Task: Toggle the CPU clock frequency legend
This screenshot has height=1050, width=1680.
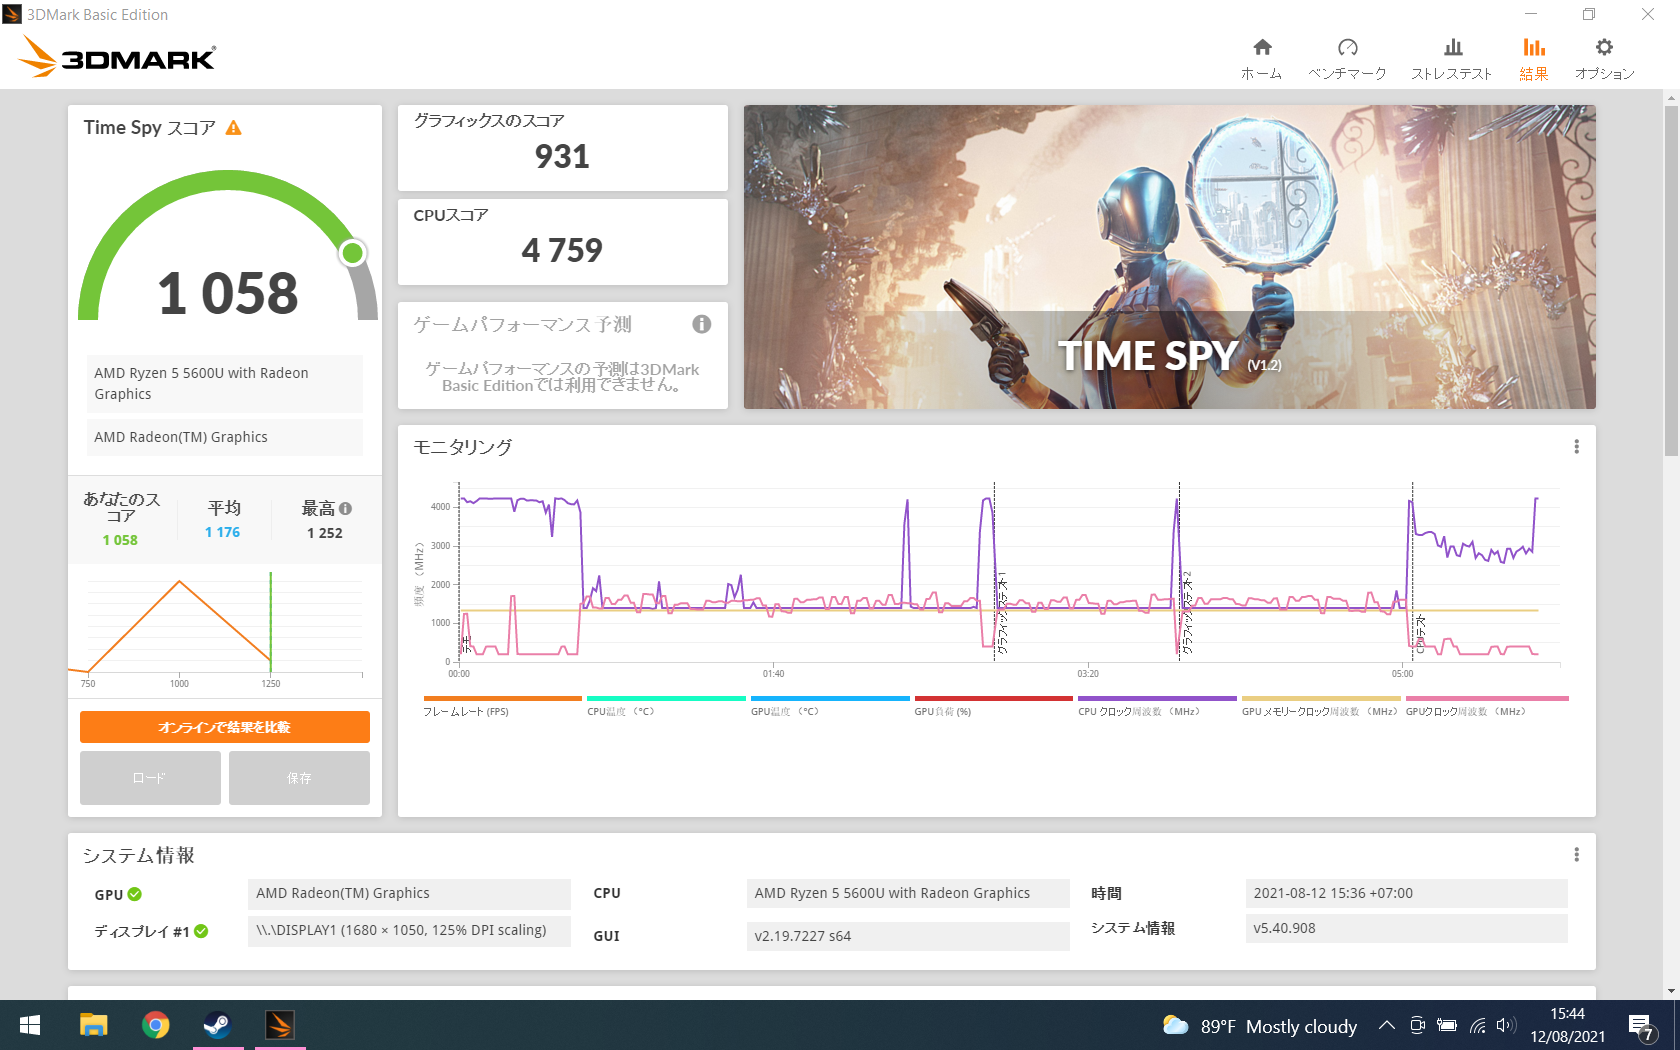Action: coord(1157,706)
